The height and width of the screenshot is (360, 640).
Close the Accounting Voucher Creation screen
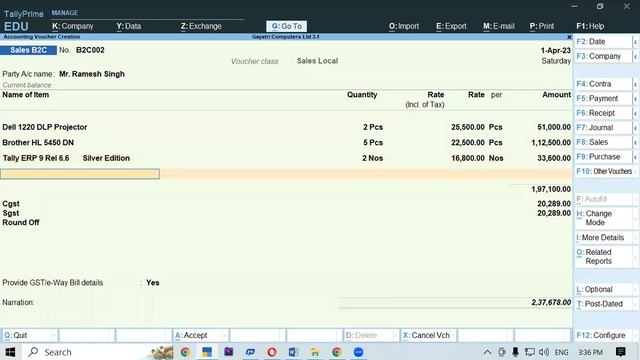[569, 37]
